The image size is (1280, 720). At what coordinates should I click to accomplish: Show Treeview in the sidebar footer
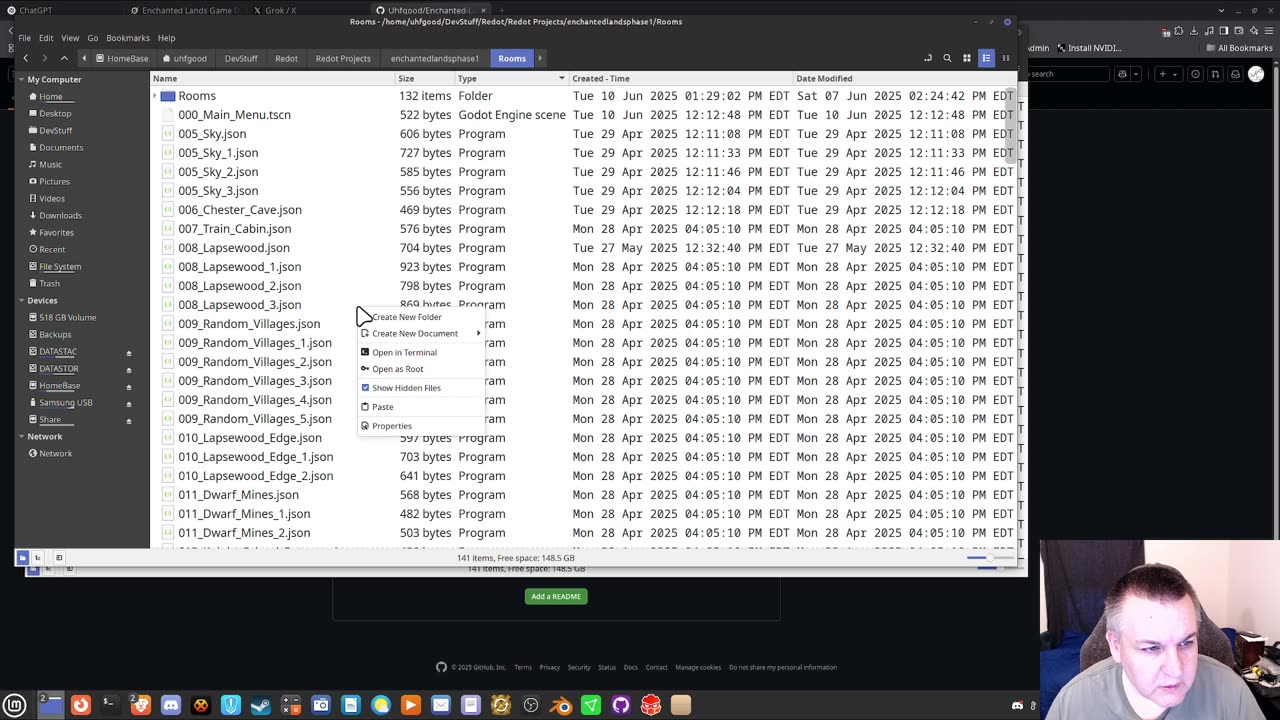point(38,557)
